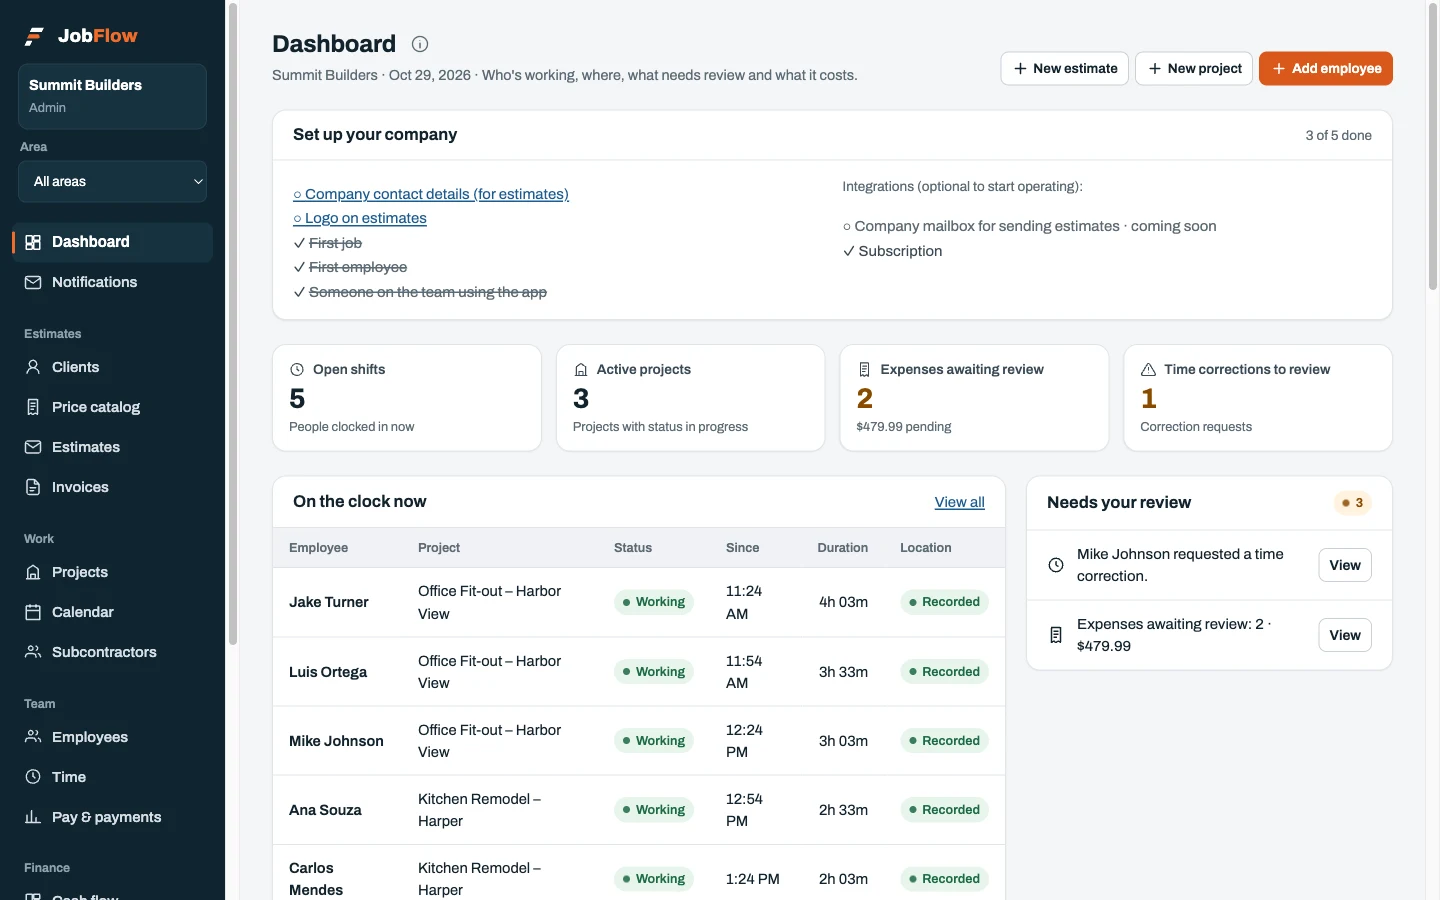
Task: Go to Subcontractors page
Action: (x=113, y=652)
